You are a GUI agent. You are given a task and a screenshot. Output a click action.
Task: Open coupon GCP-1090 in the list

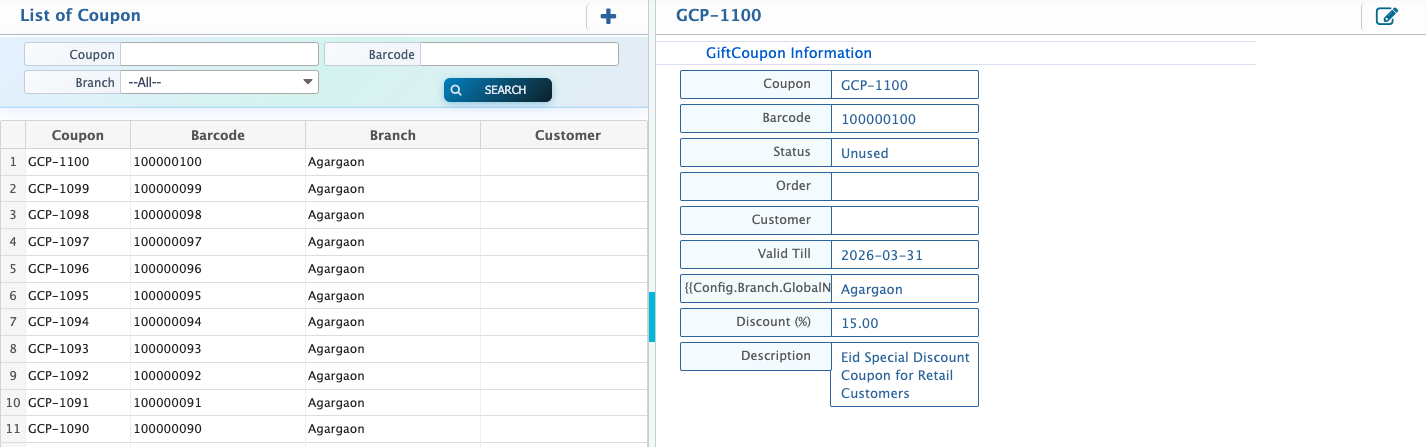(x=58, y=429)
